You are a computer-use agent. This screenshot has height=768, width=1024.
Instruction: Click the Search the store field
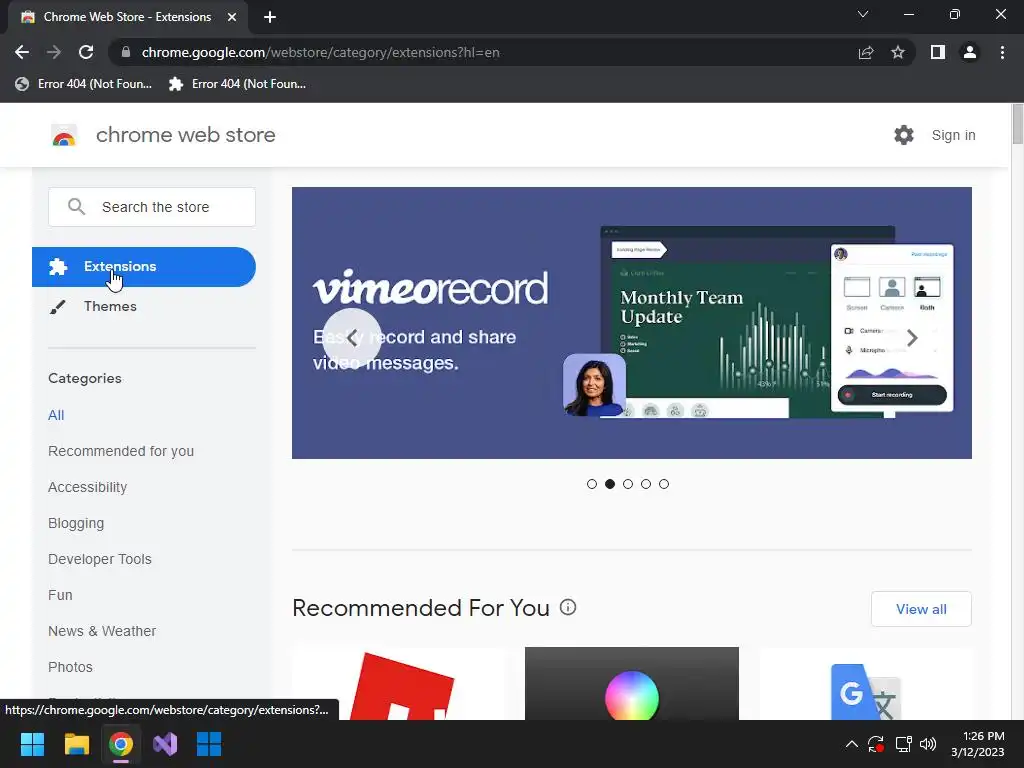click(x=152, y=207)
